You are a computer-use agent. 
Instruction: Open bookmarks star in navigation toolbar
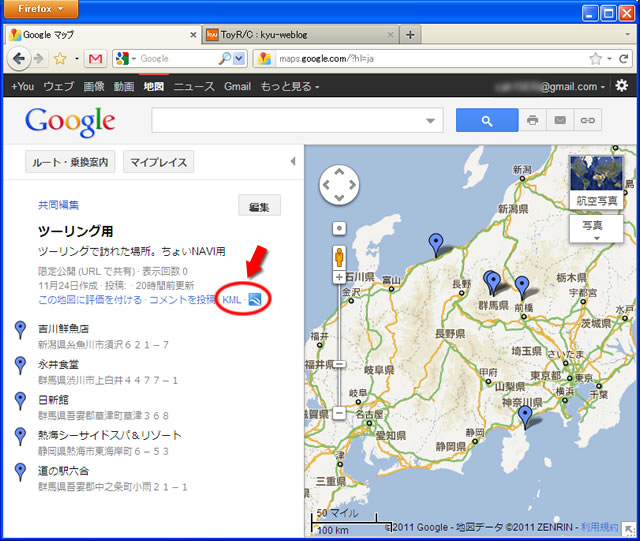pyautogui.click(x=60, y=59)
